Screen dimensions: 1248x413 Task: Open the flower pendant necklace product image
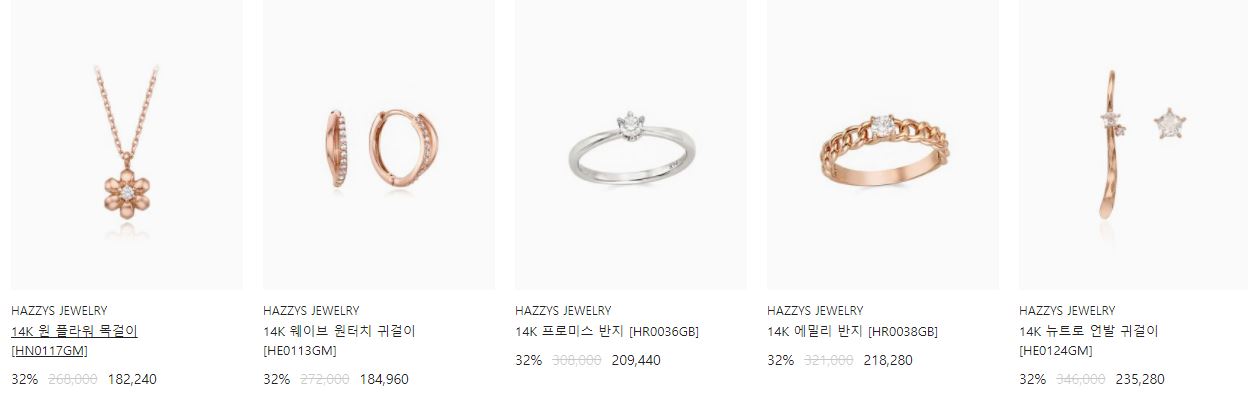(127, 144)
